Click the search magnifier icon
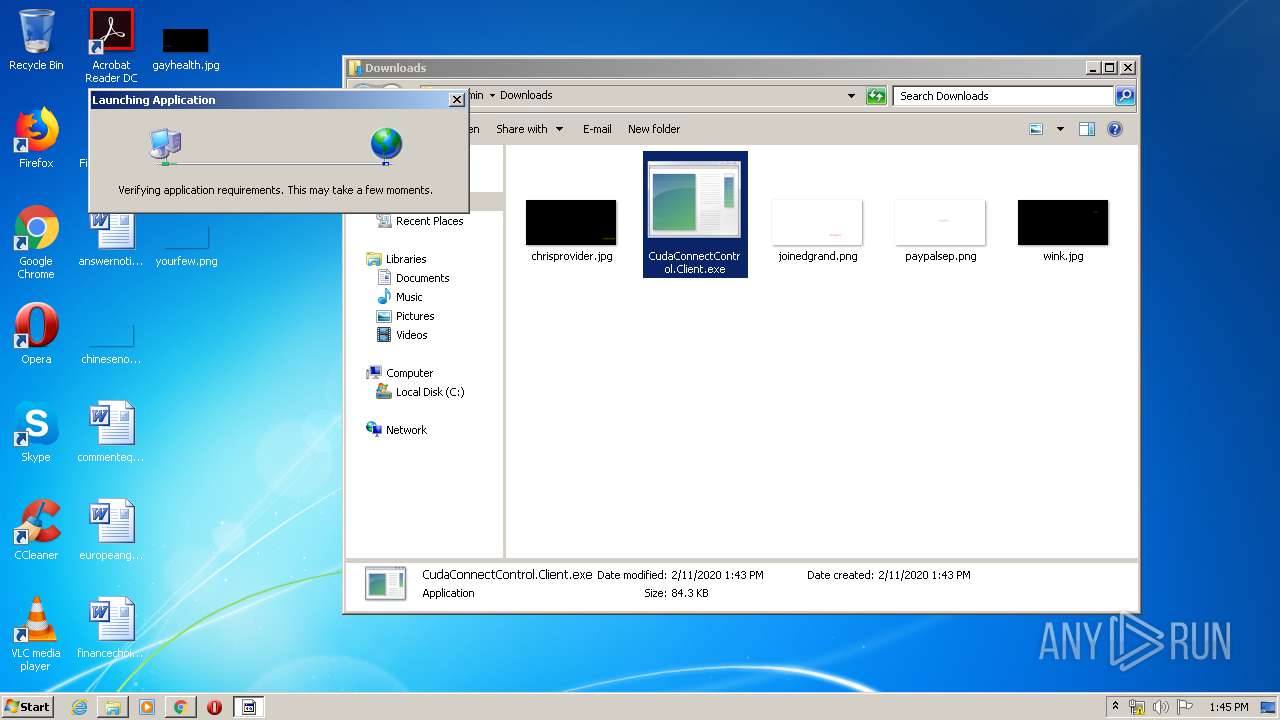The image size is (1280, 720). [1125, 96]
